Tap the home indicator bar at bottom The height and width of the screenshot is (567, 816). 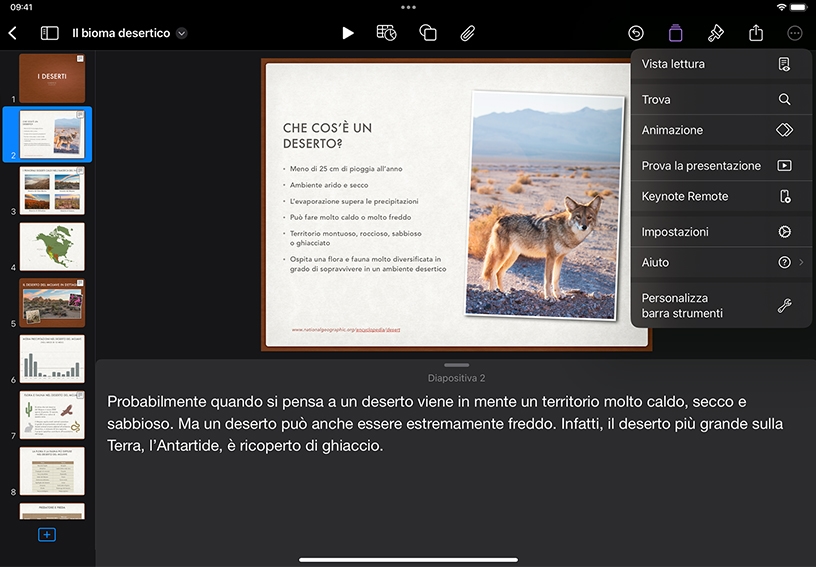tap(409, 560)
